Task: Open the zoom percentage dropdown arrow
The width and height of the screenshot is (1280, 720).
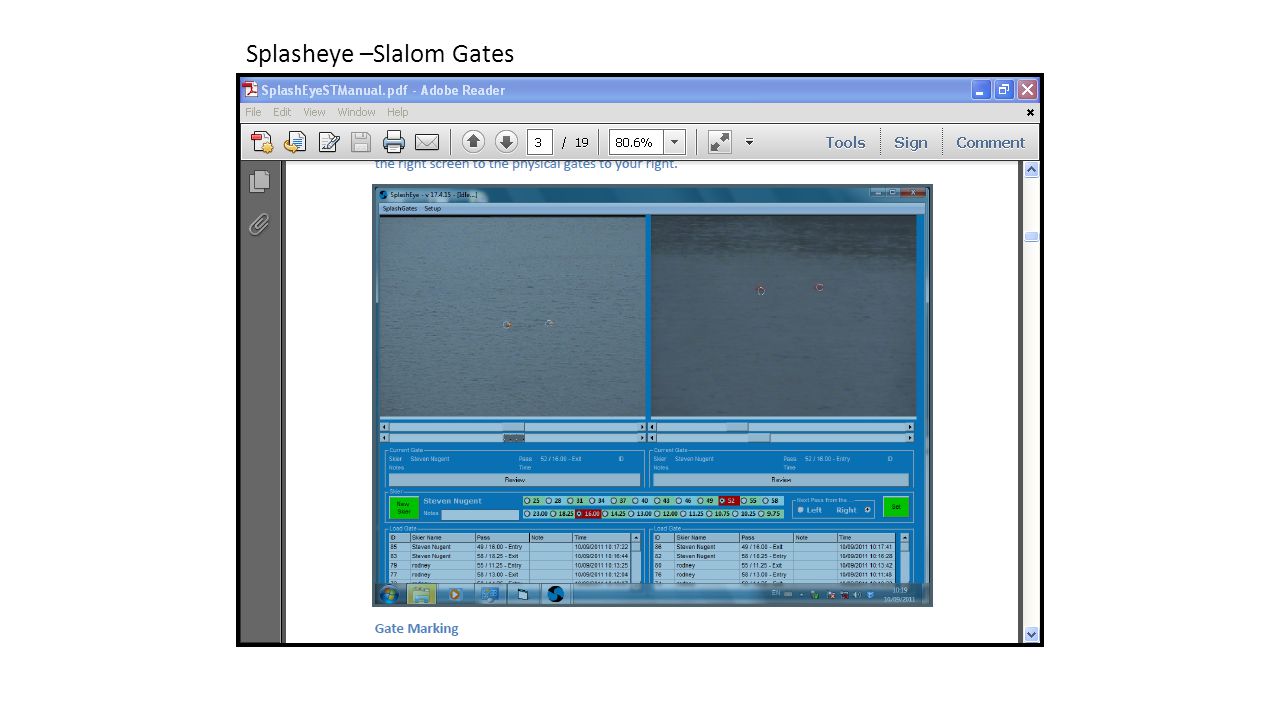Action: 675,142
